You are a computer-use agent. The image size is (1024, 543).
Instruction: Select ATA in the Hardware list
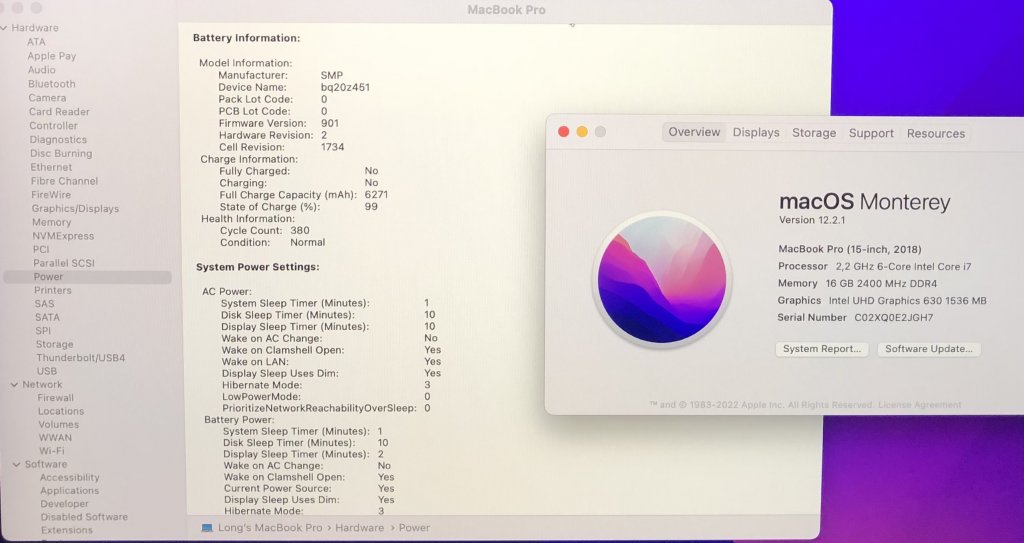[36, 42]
